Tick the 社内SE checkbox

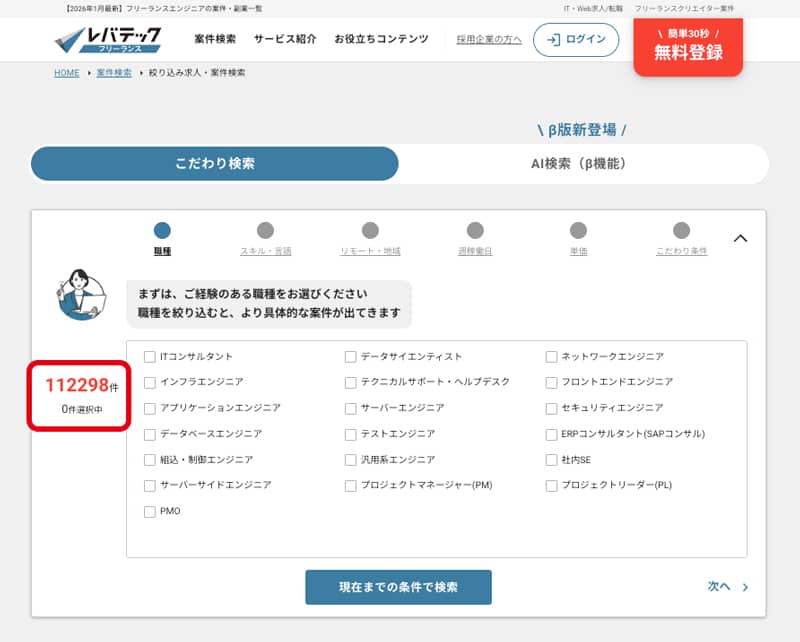pos(550,460)
